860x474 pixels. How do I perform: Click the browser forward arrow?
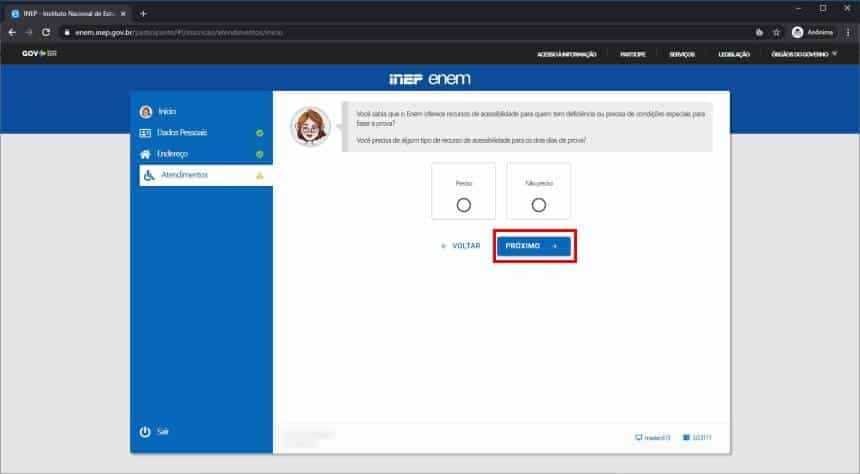[x=29, y=32]
